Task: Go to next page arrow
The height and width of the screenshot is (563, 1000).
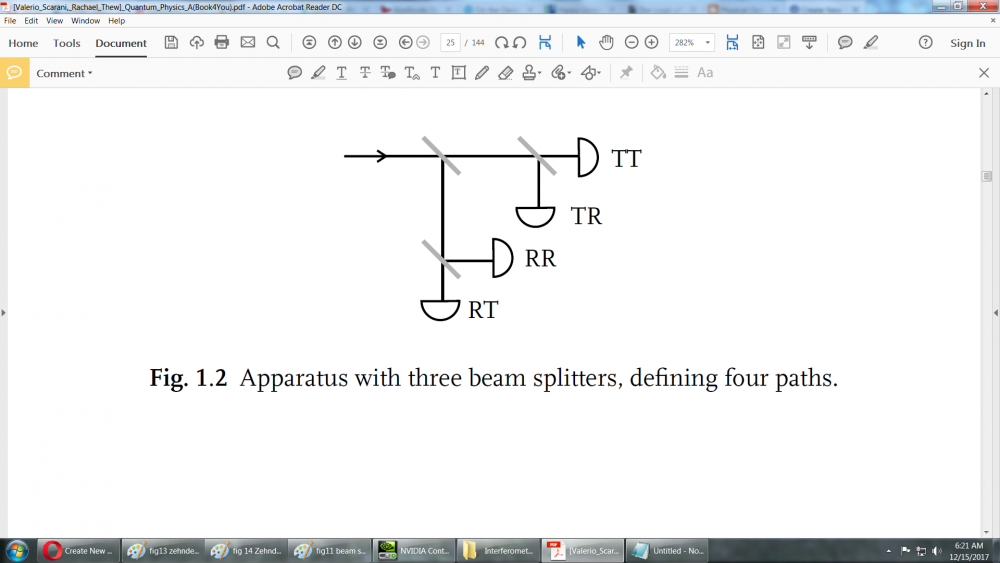Action: coord(354,43)
